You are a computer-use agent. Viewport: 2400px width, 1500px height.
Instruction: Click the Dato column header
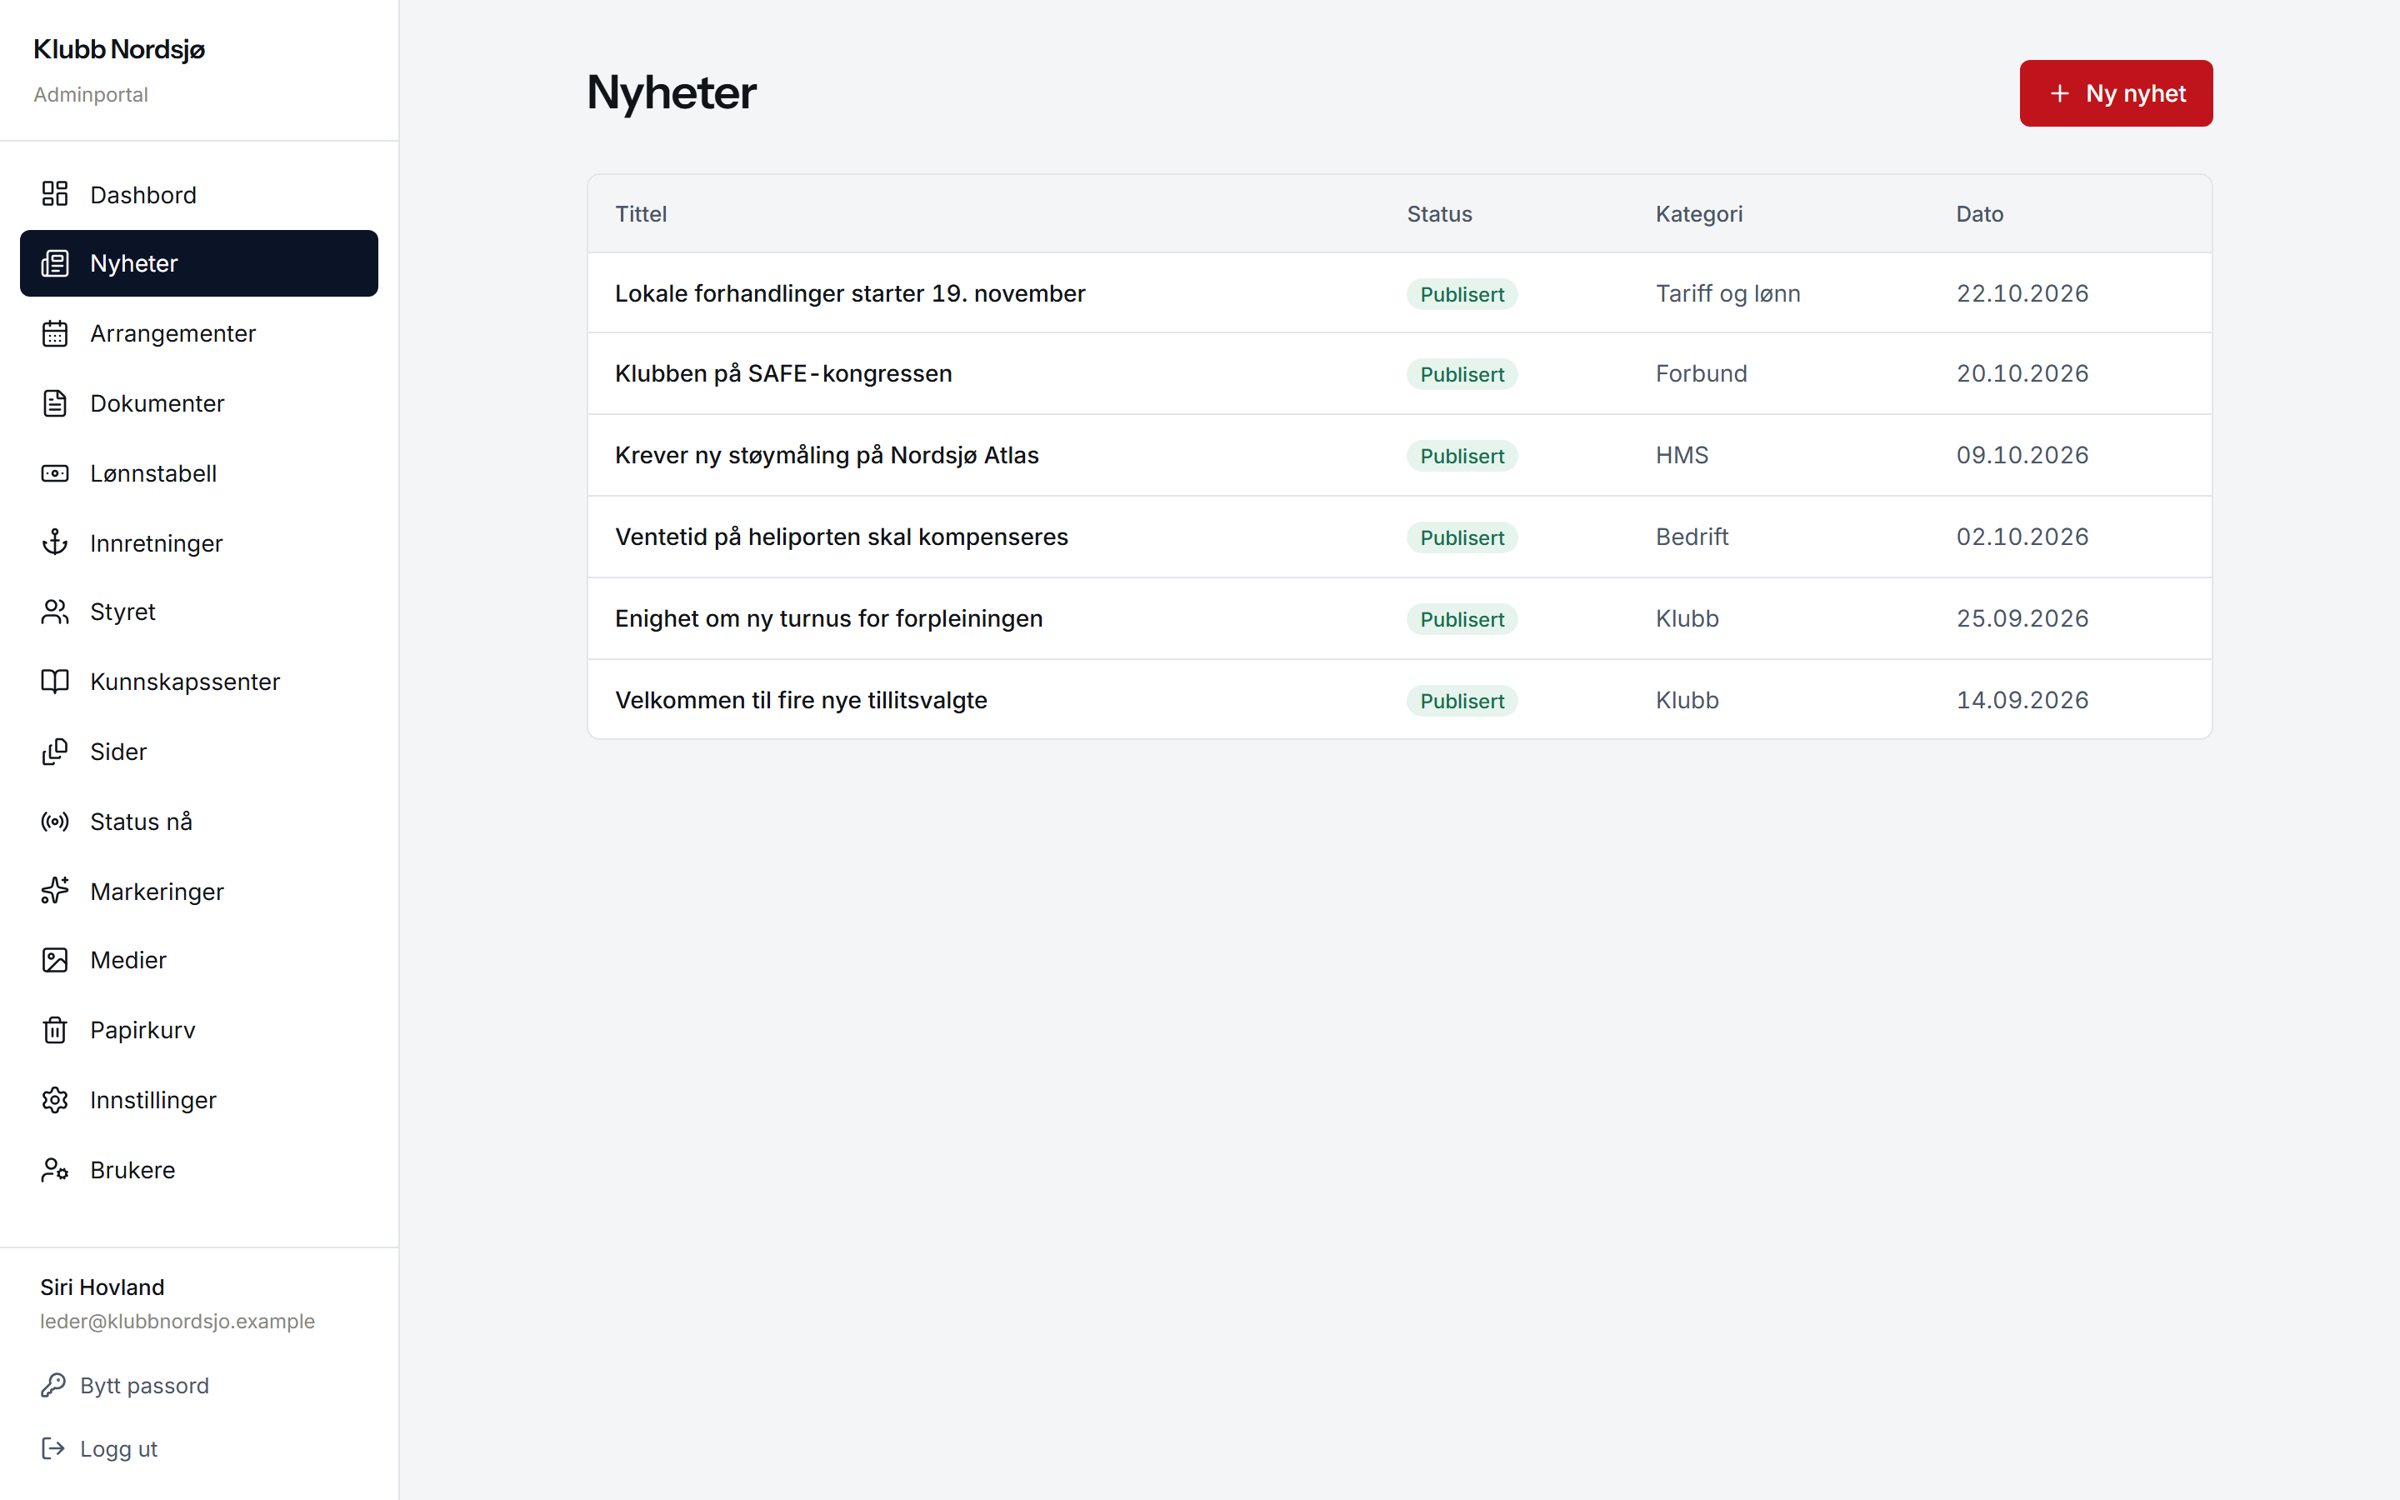(1979, 214)
